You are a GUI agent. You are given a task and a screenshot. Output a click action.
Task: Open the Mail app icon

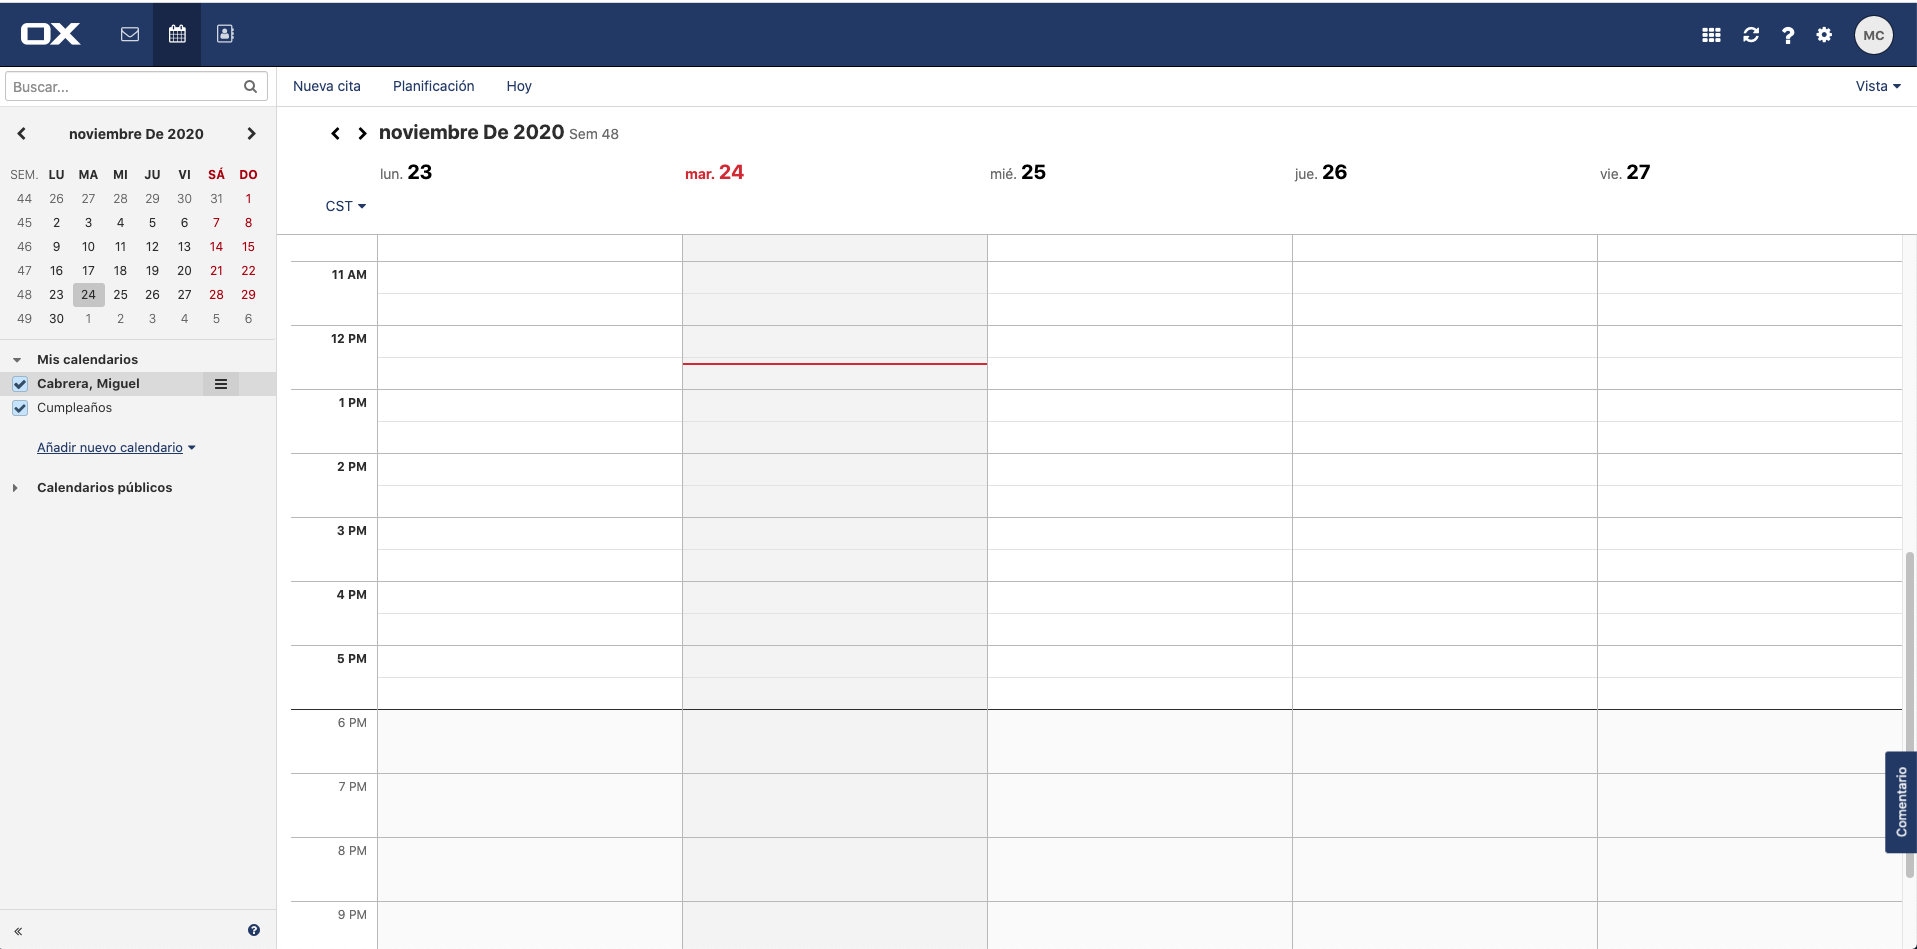point(130,34)
